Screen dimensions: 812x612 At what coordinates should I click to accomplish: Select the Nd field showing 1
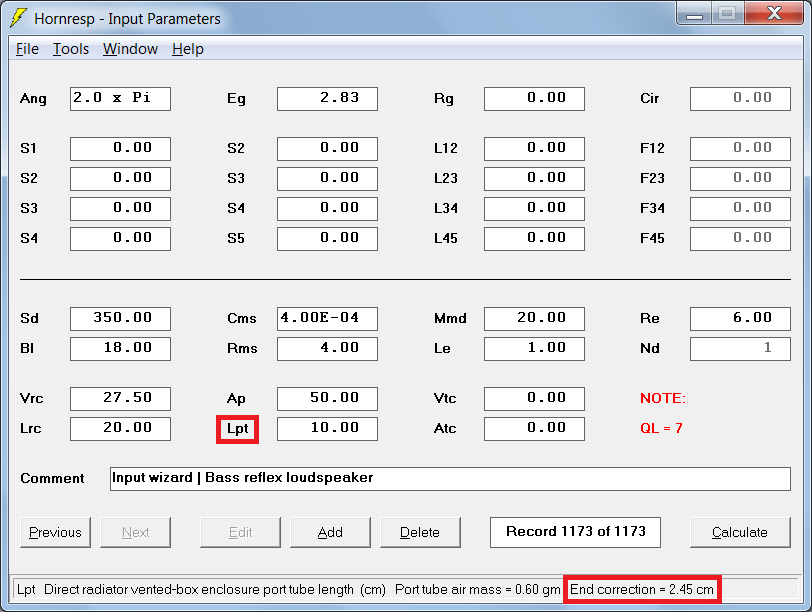coord(741,348)
